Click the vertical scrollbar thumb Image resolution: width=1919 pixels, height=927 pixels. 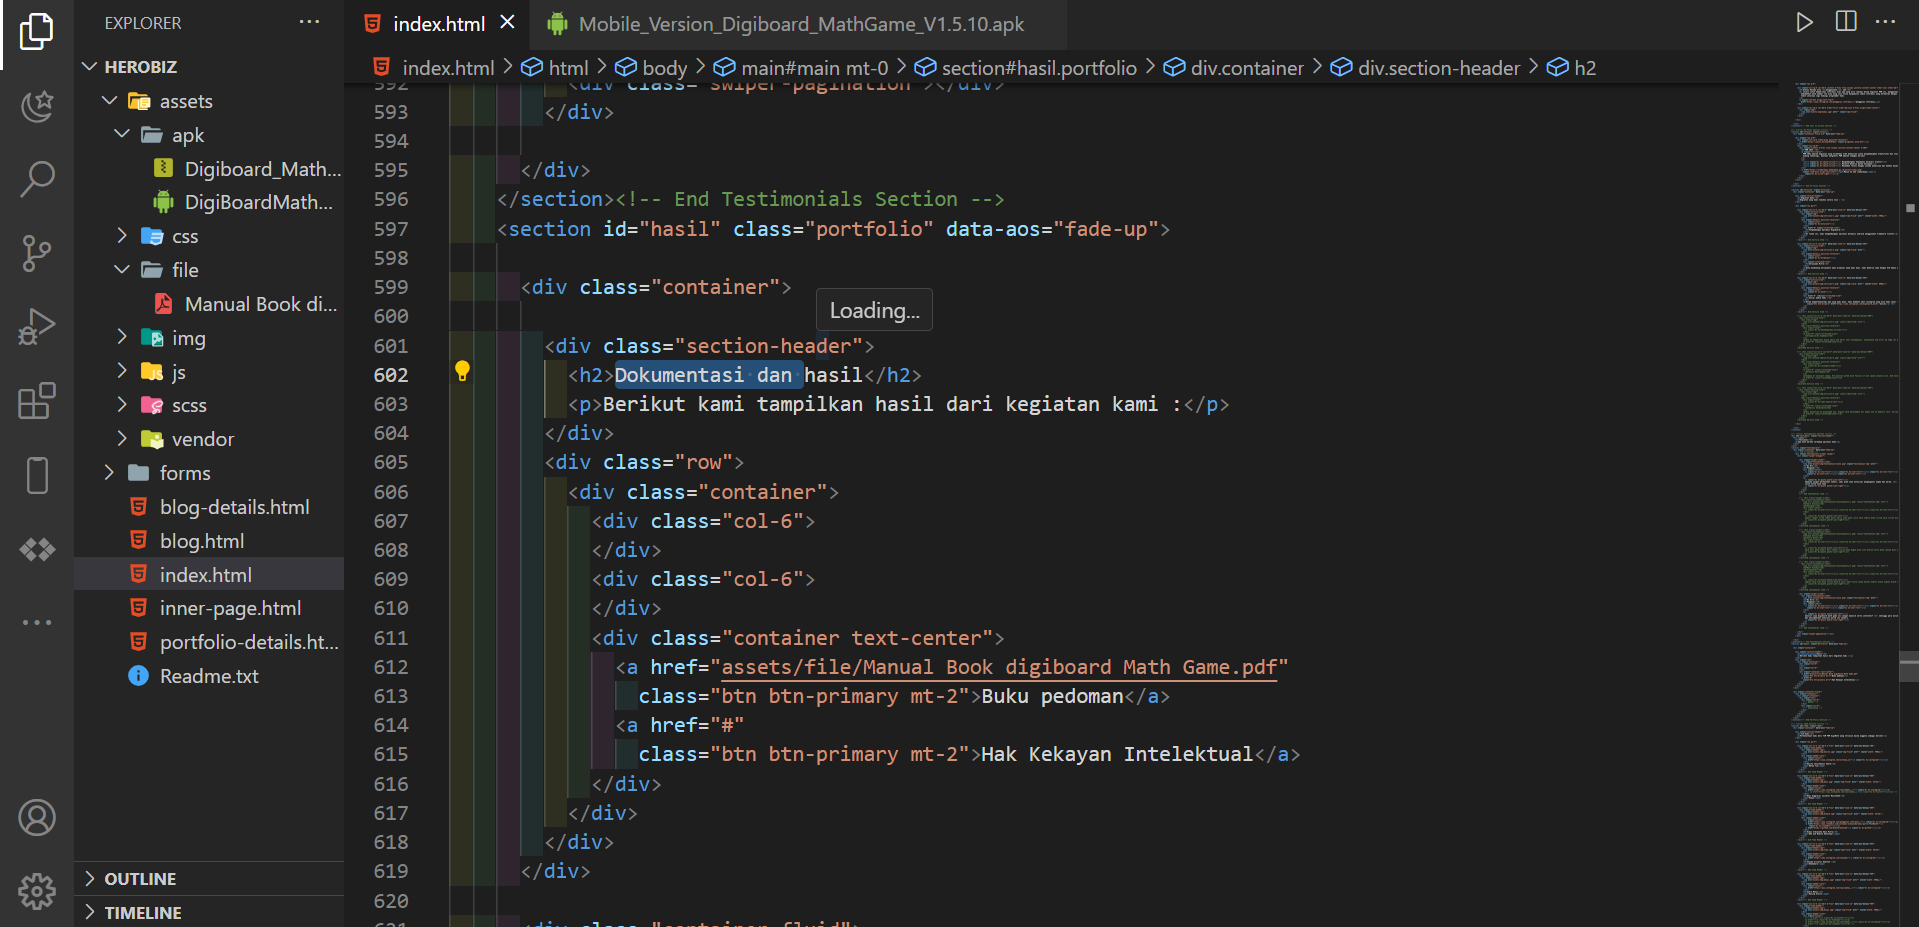coord(1909,666)
